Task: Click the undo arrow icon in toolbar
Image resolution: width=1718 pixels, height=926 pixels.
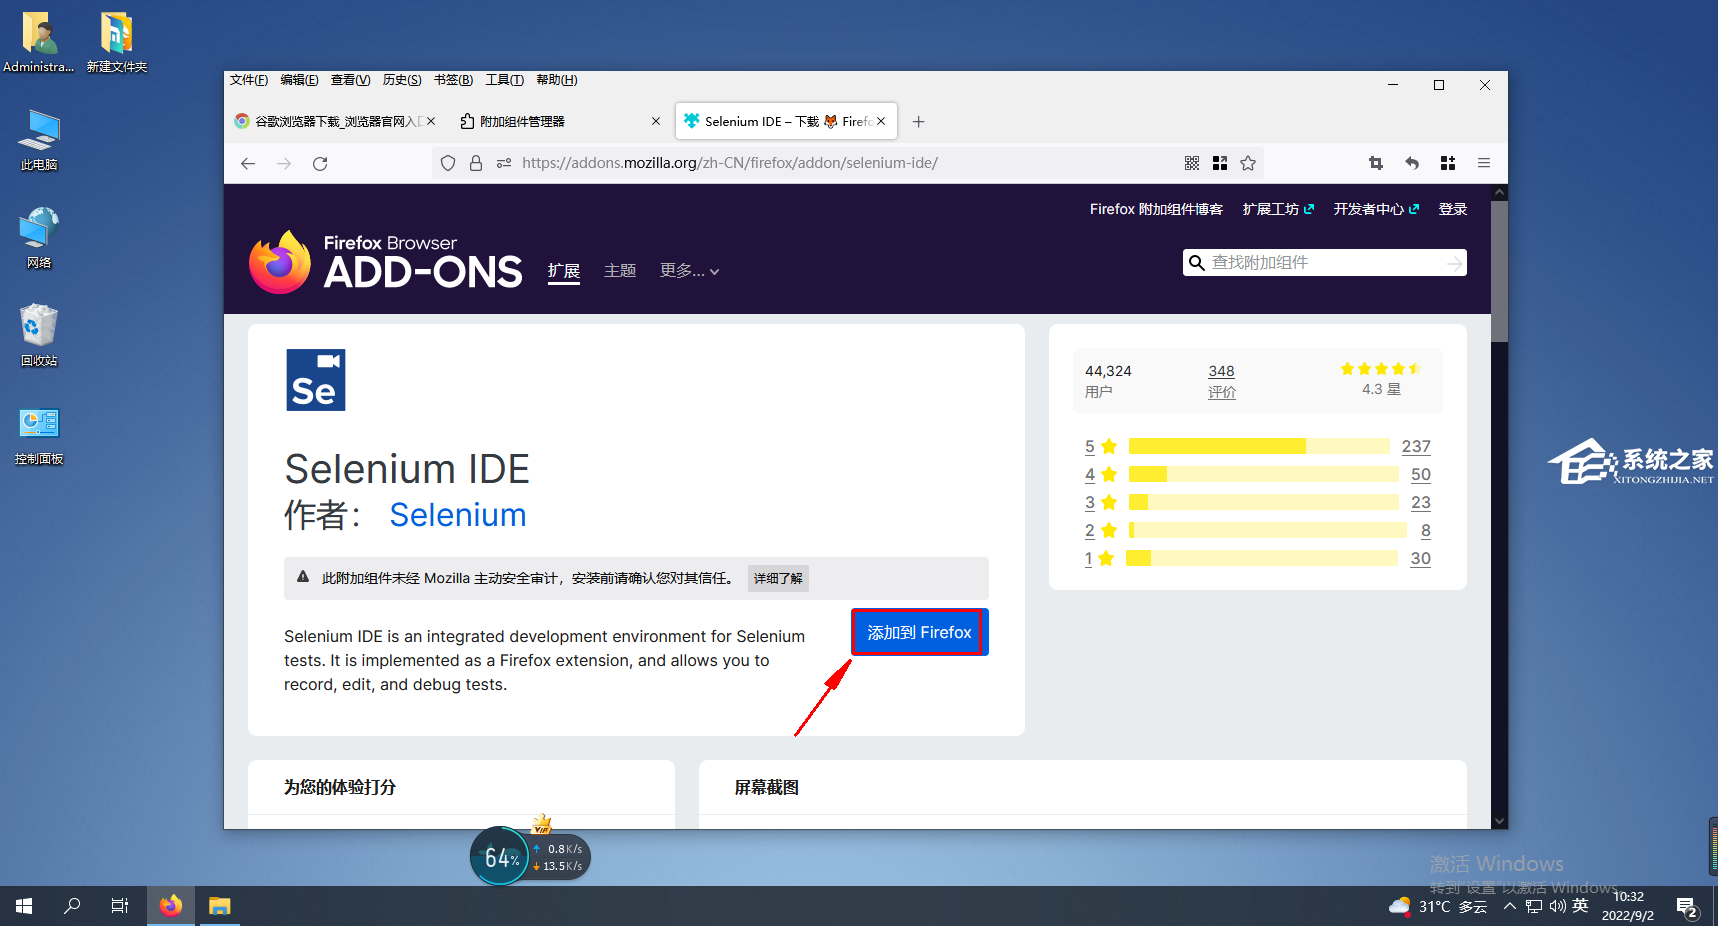Action: [x=1412, y=163]
